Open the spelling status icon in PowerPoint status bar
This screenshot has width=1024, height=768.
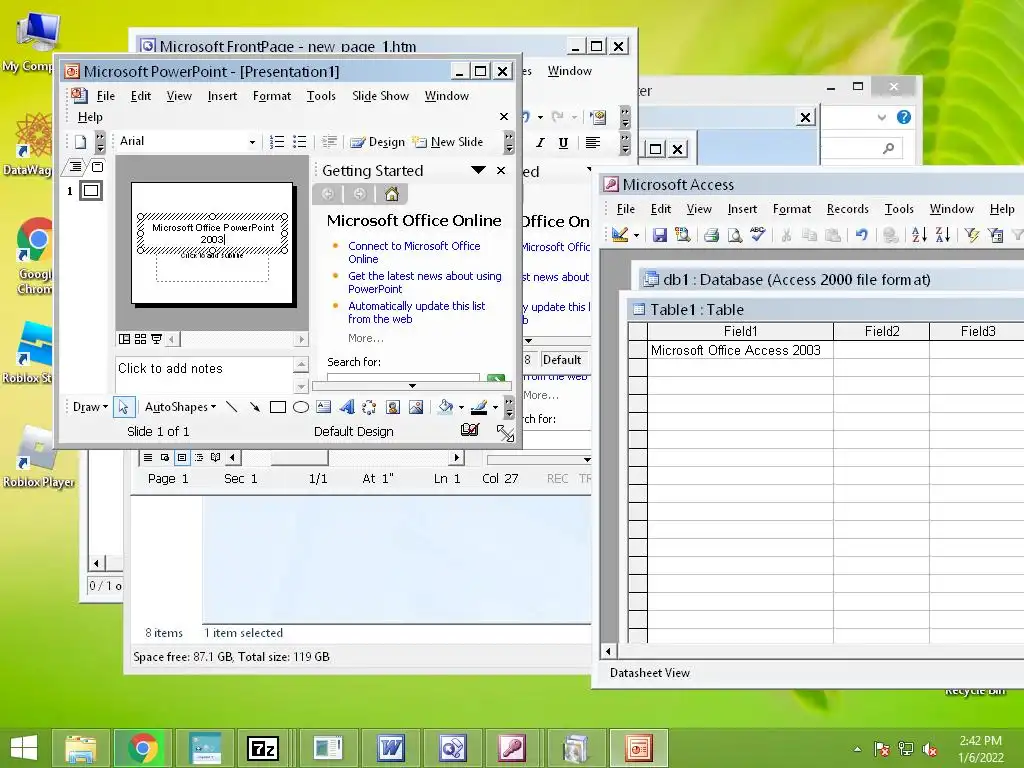pyautogui.click(x=470, y=430)
